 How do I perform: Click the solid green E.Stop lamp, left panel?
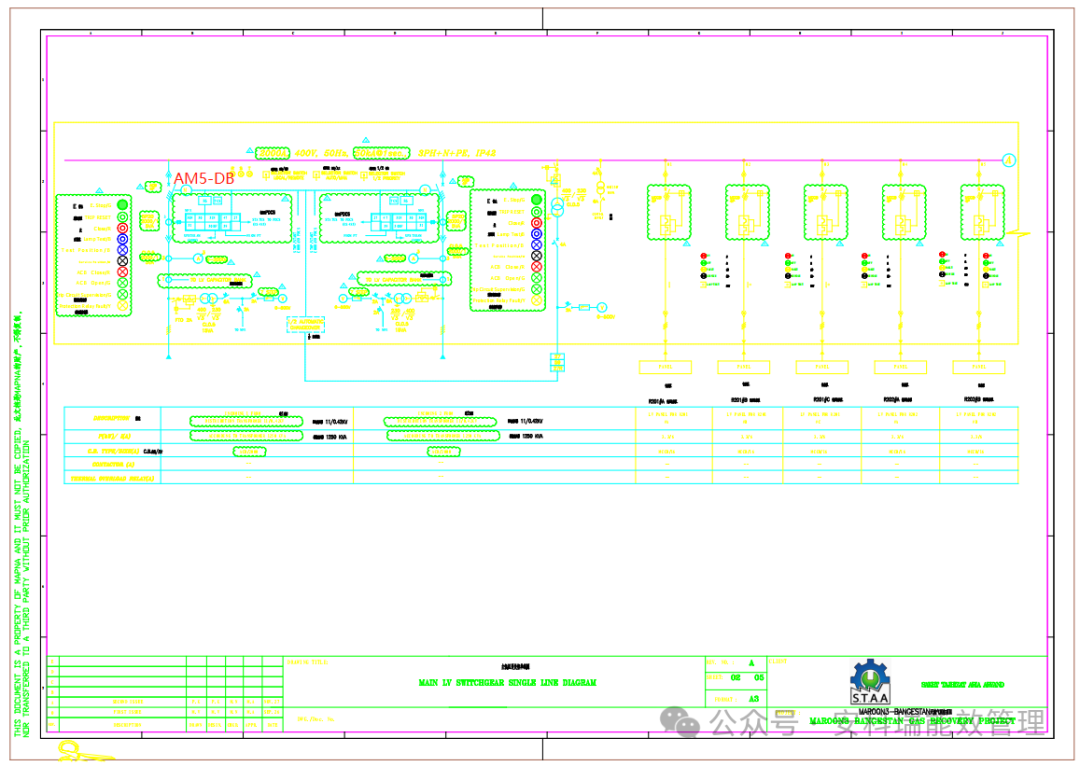[x=123, y=205]
